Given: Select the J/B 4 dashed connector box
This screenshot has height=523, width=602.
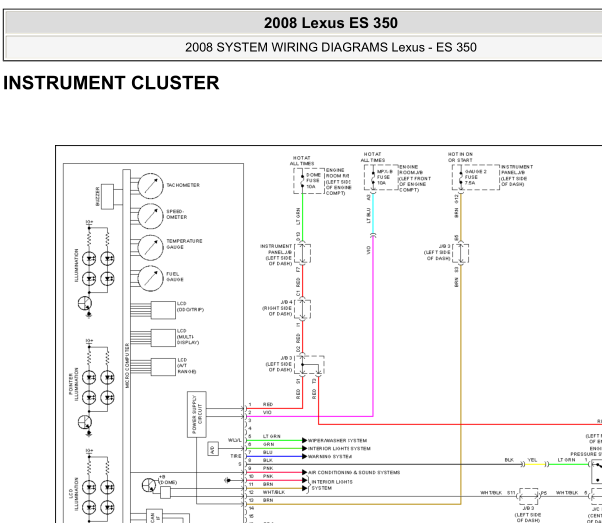Looking at the screenshot, I should pyautogui.click(x=303, y=309).
